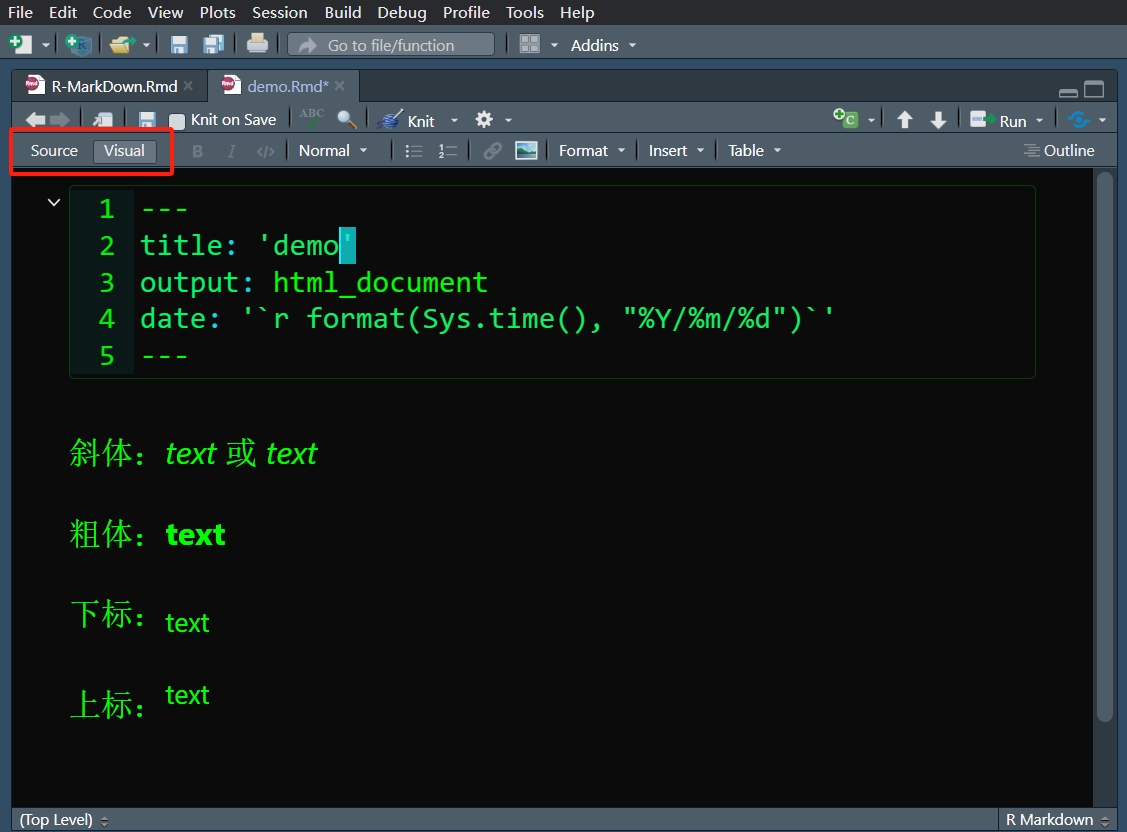
Task: Click the insert link icon
Action: click(x=492, y=151)
